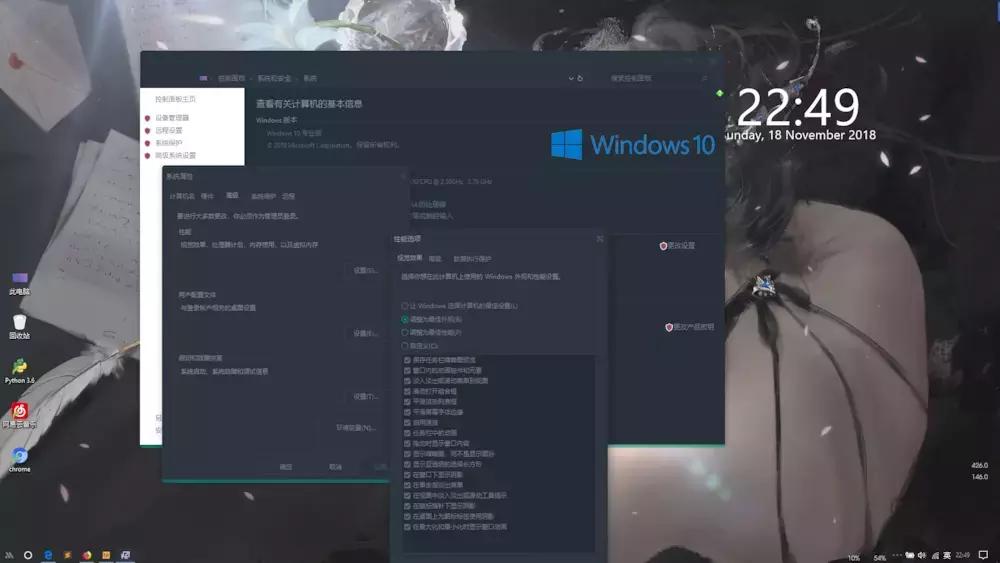Image resolution: width=1000 pixels, height=563 pixels.
Task: Open the Sublime Text taskbar icon
Action: [x=67, y=555]
